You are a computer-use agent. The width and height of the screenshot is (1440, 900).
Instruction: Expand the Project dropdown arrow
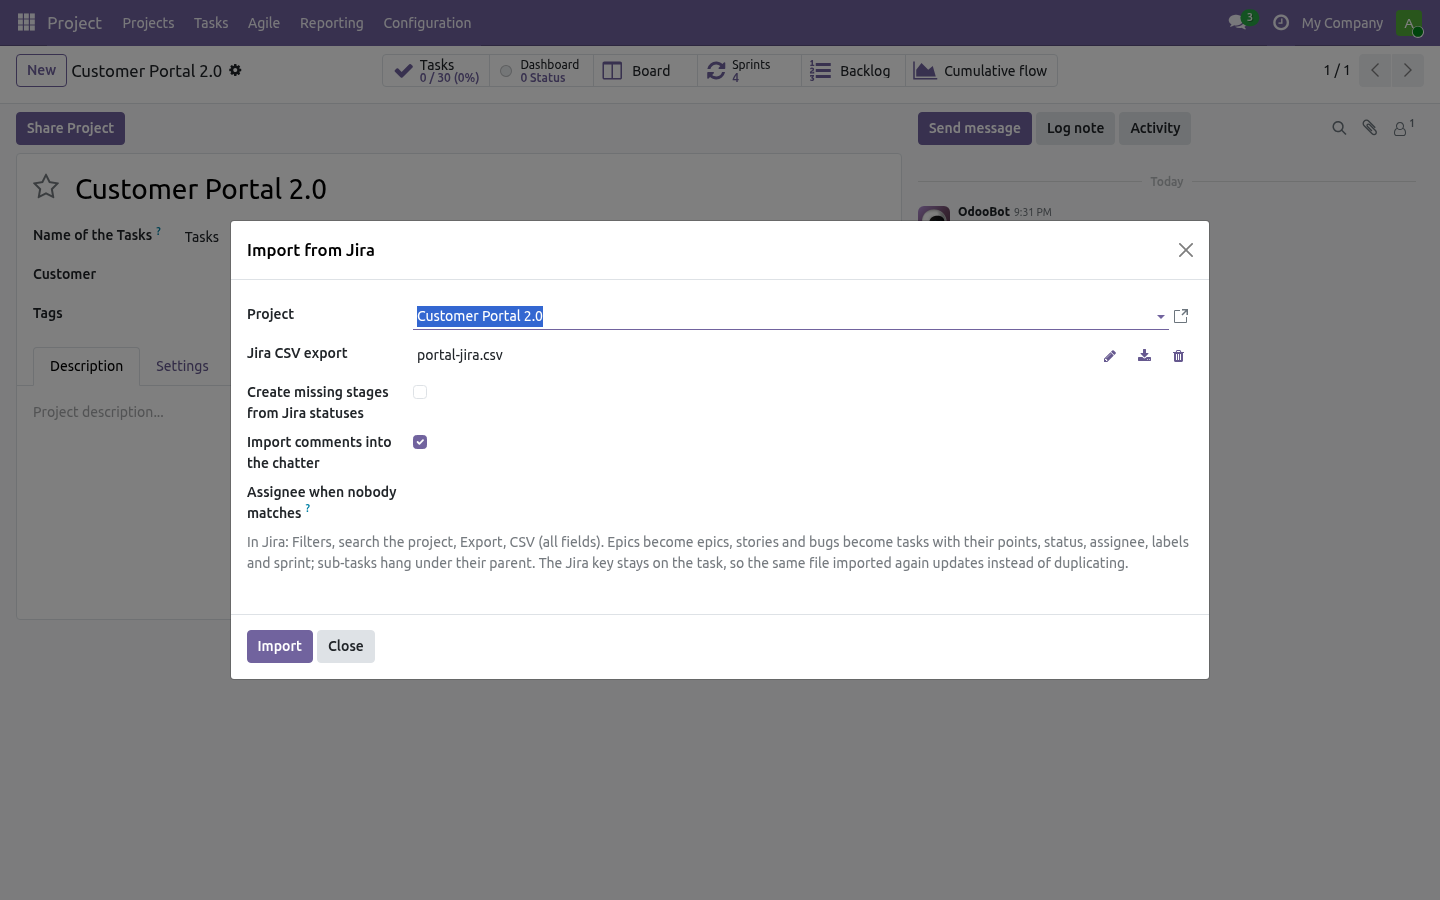coord(1160,317)
